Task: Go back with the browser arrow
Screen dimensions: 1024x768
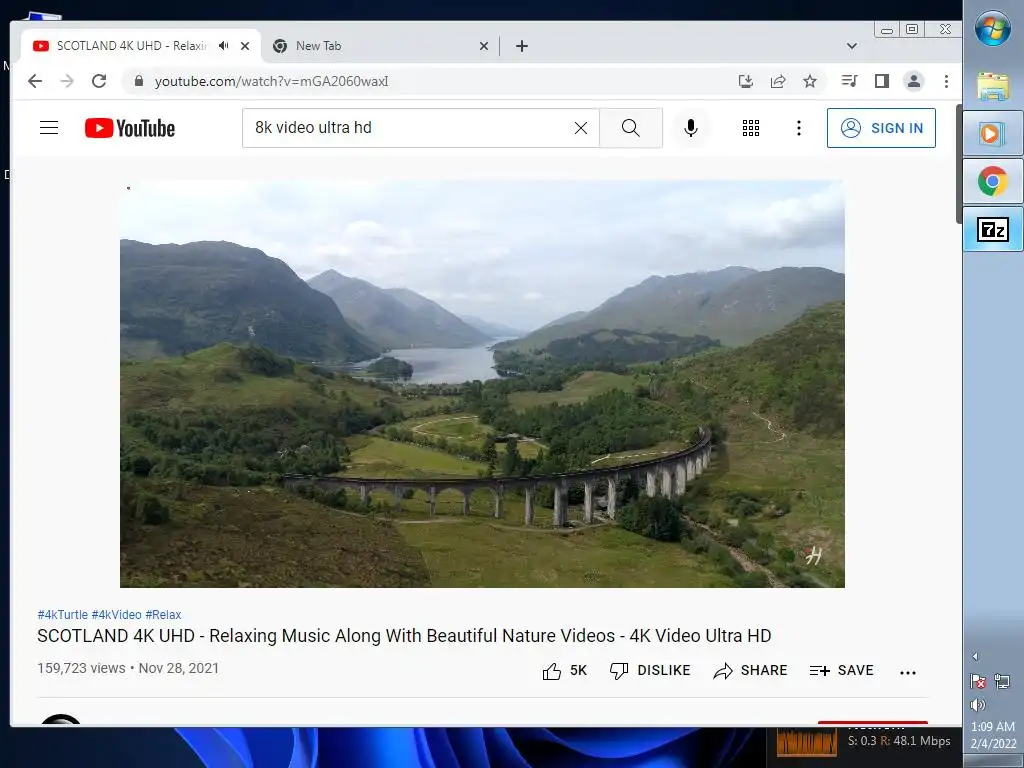Action: (35, 81)
